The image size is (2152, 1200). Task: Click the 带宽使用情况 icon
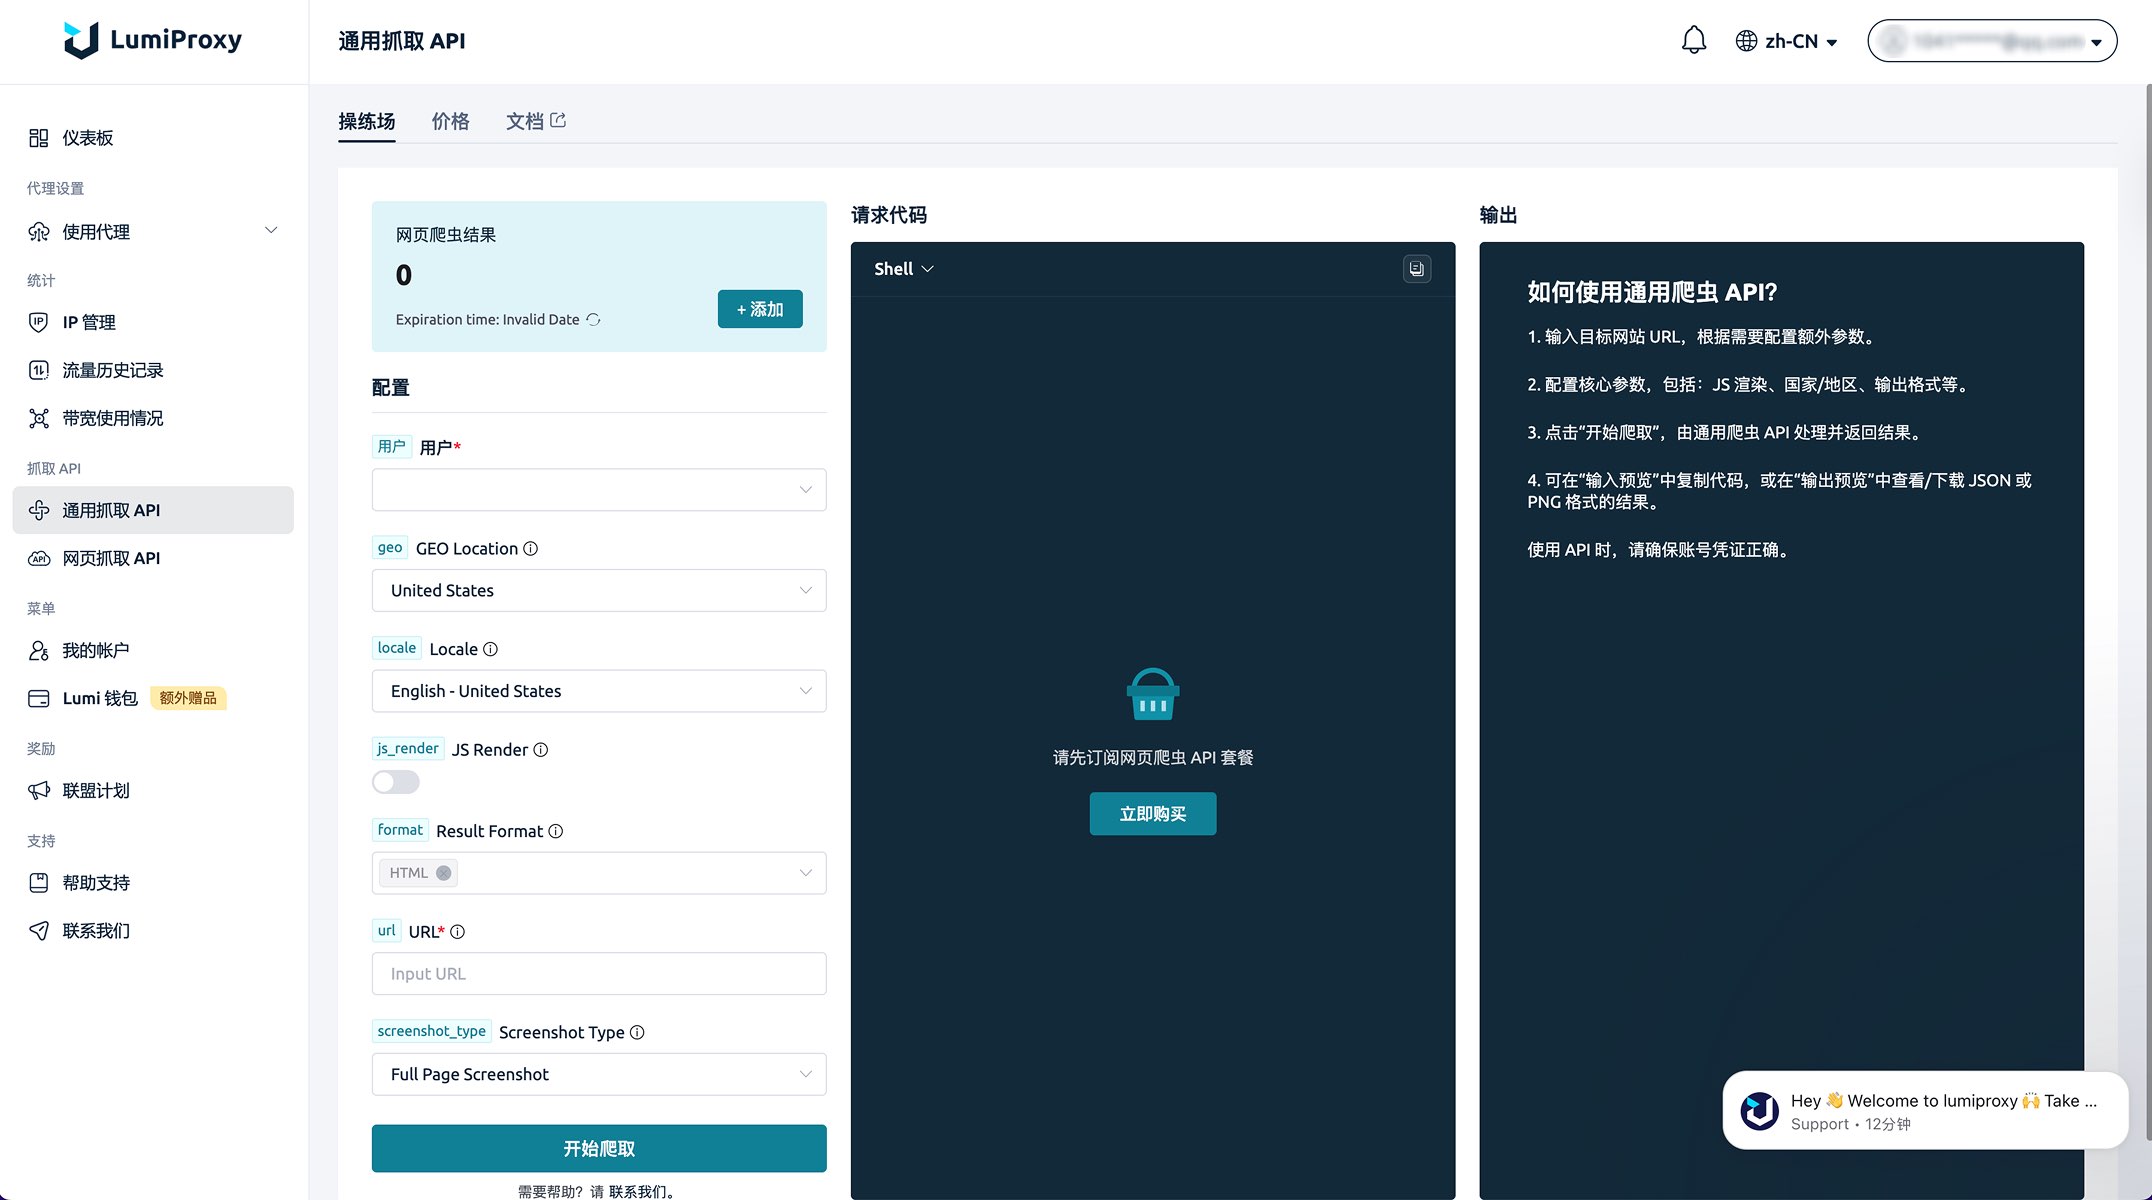click(x=39, y=418)
